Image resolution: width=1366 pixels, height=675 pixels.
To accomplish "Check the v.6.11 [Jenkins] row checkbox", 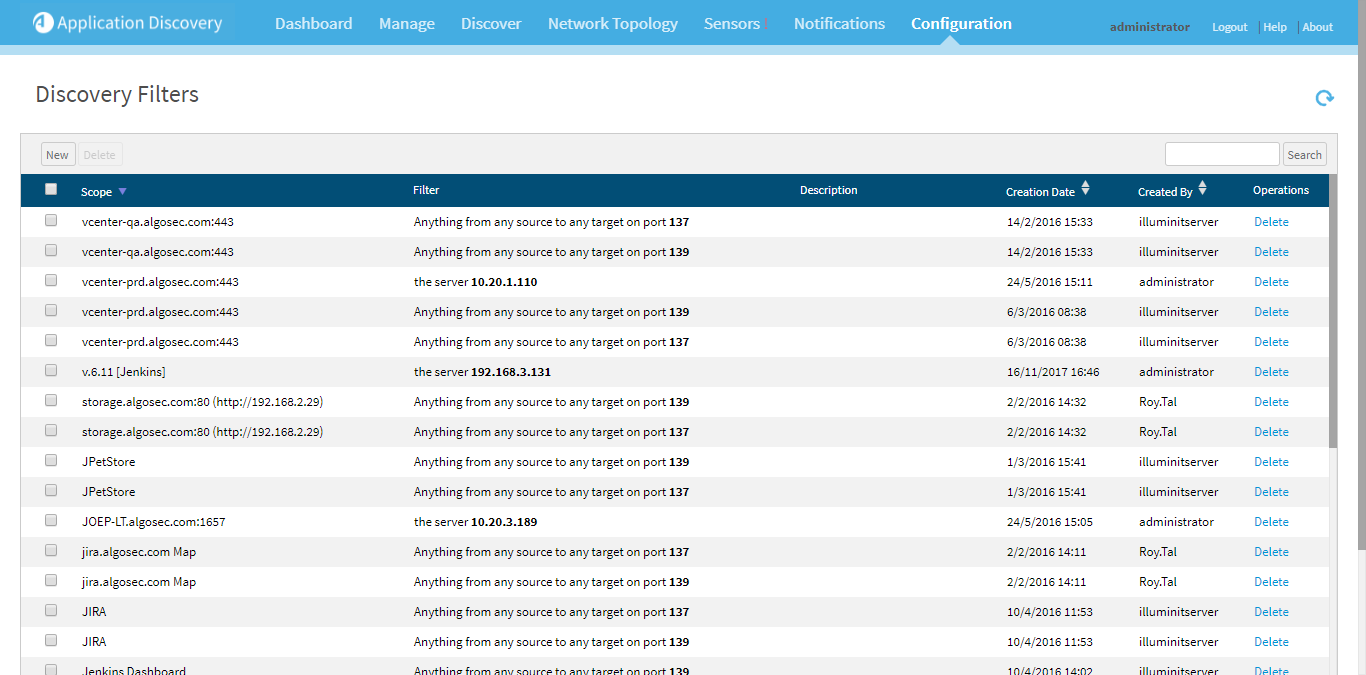I will 51,370.
